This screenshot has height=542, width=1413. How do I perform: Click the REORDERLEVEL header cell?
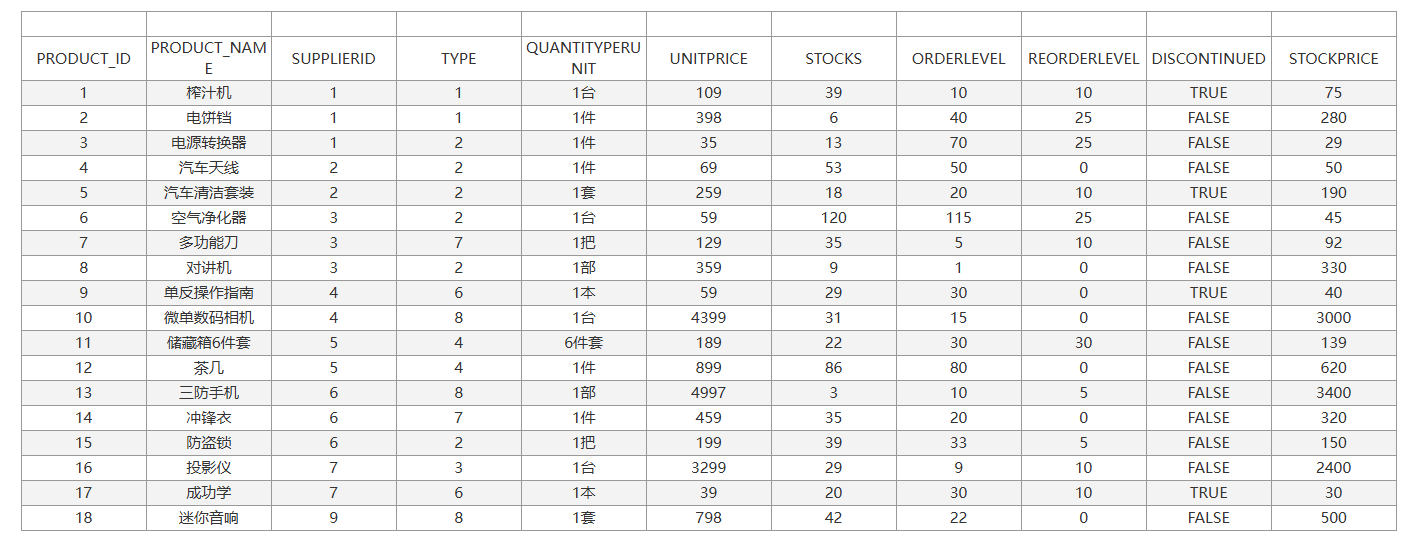tap(1084, 59)
